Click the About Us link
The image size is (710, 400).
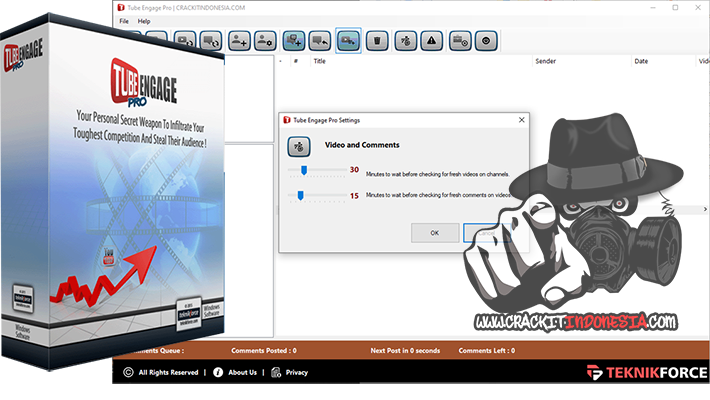[242, 372]
